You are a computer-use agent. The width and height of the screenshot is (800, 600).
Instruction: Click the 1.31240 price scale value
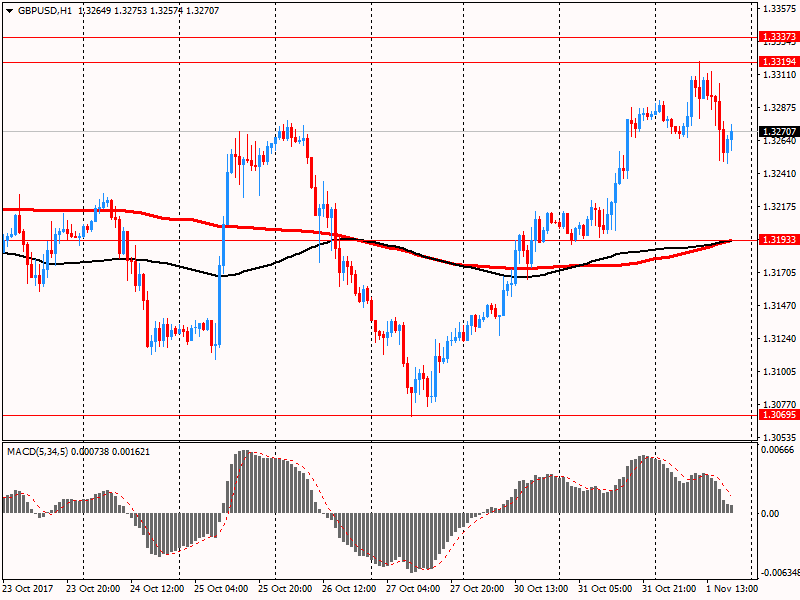779,339
